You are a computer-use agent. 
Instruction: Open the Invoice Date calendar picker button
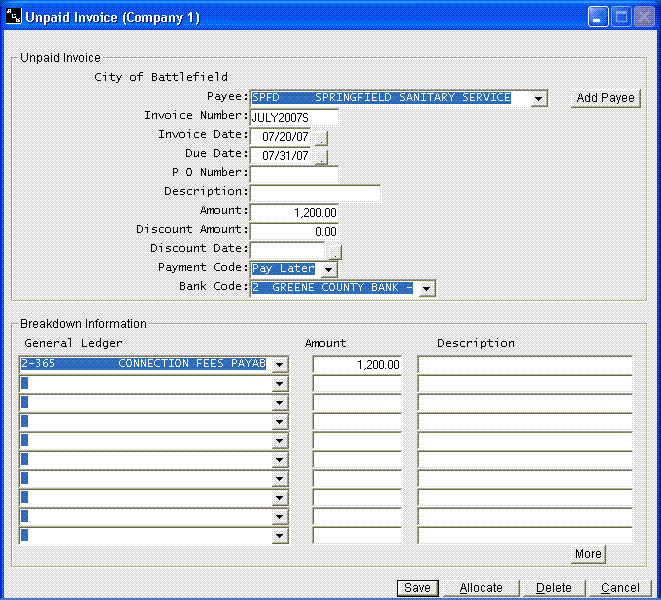pos(321,137)
